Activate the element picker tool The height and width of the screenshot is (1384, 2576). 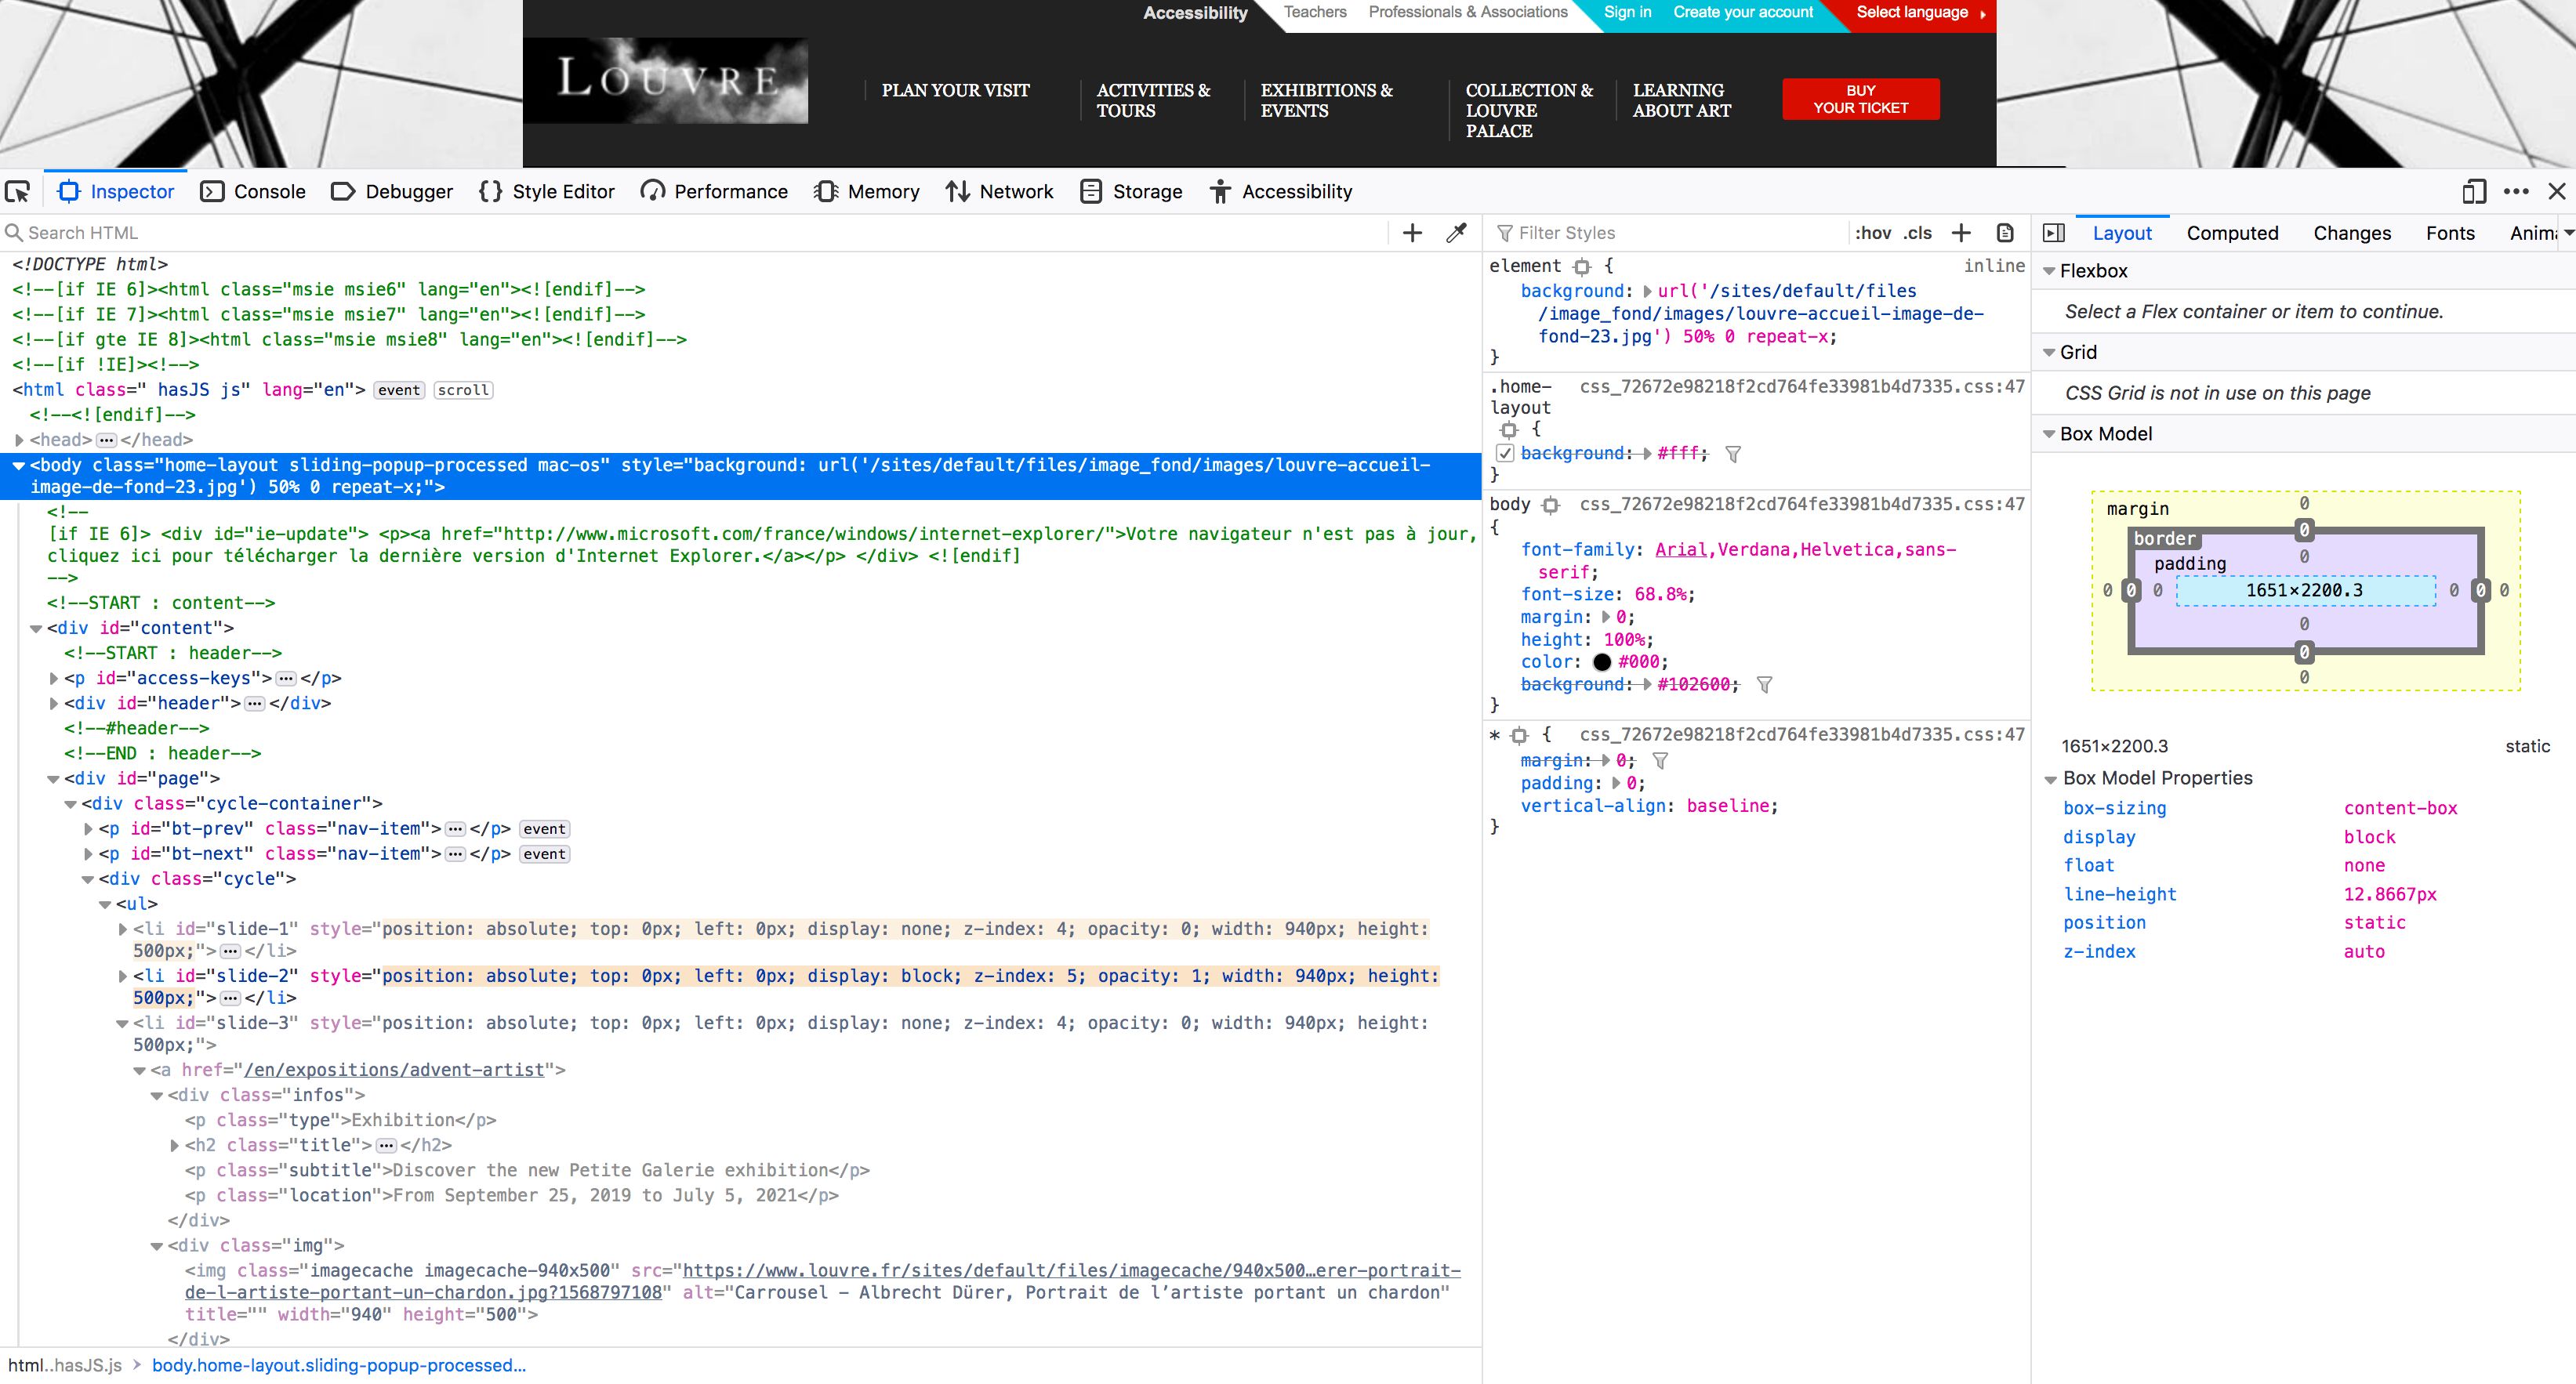tap(18, 191)
